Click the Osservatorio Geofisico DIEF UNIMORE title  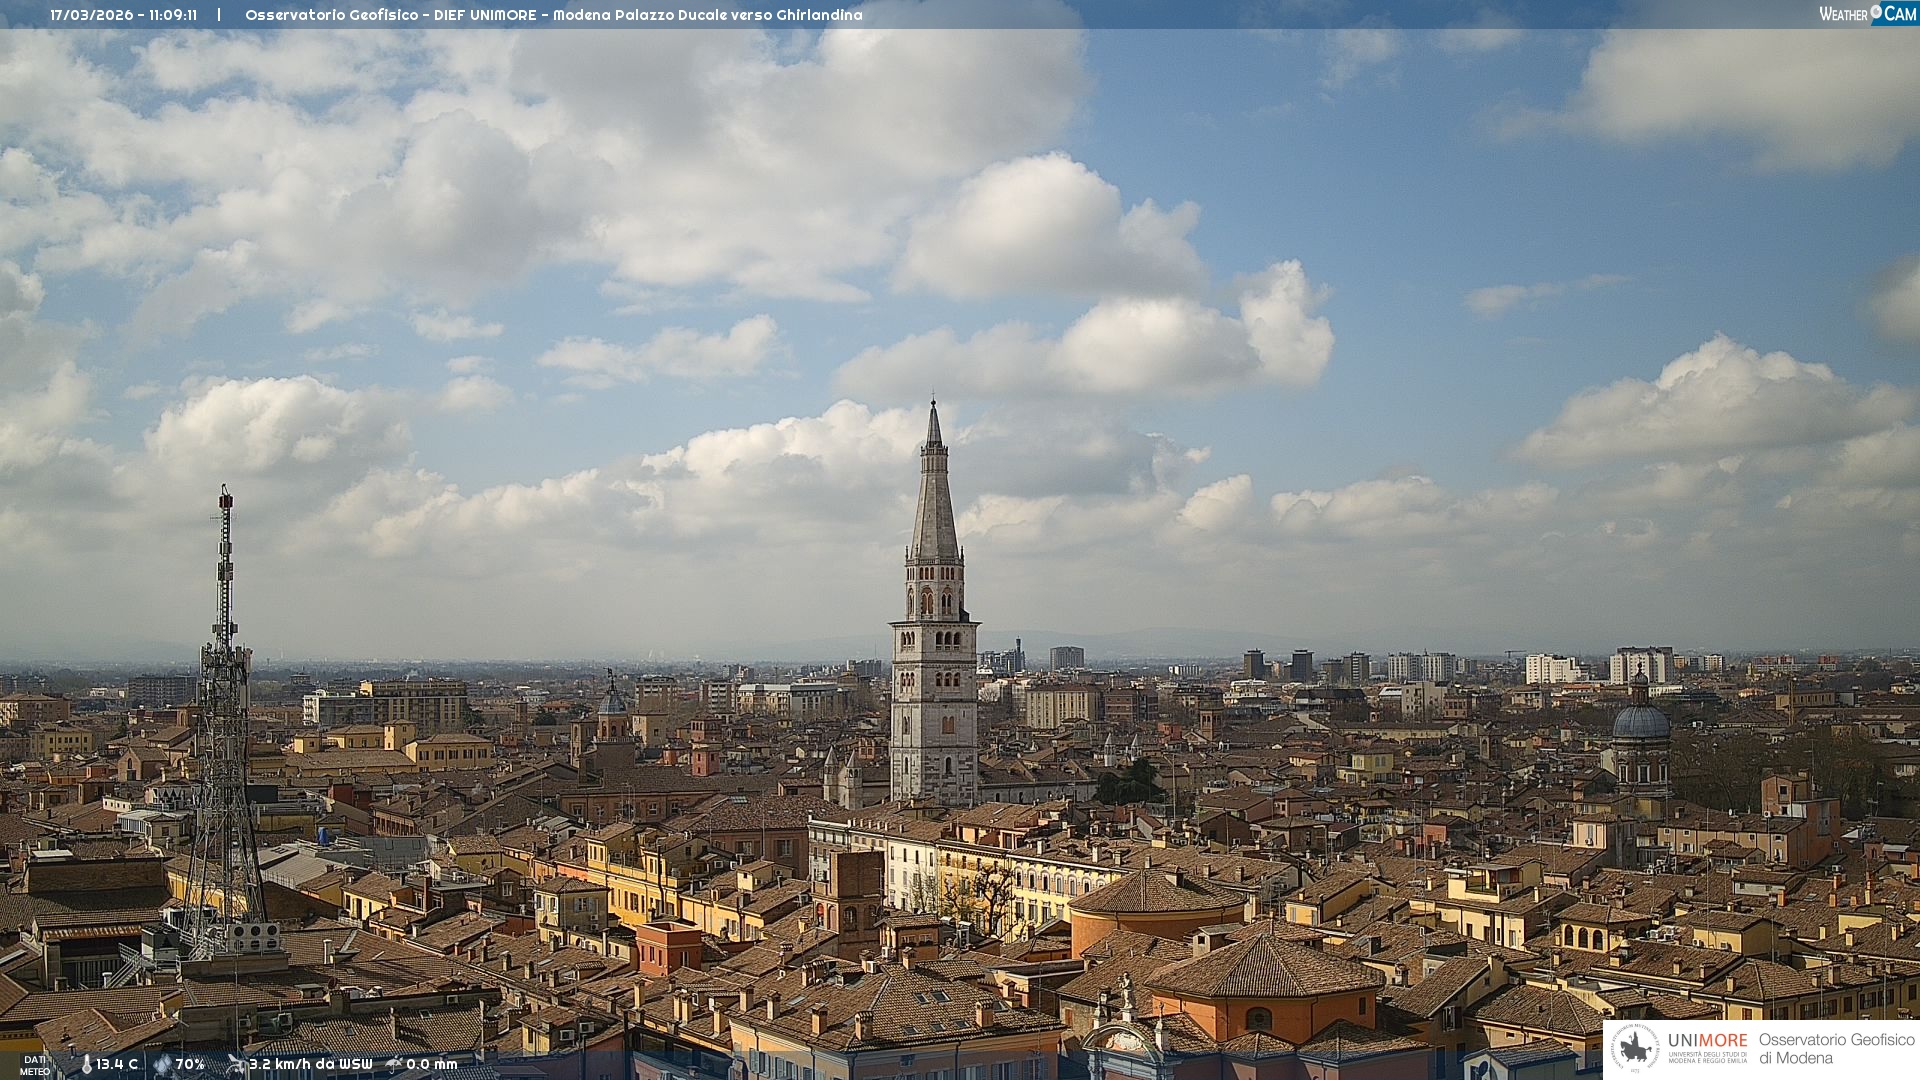[x=553, y=15]
